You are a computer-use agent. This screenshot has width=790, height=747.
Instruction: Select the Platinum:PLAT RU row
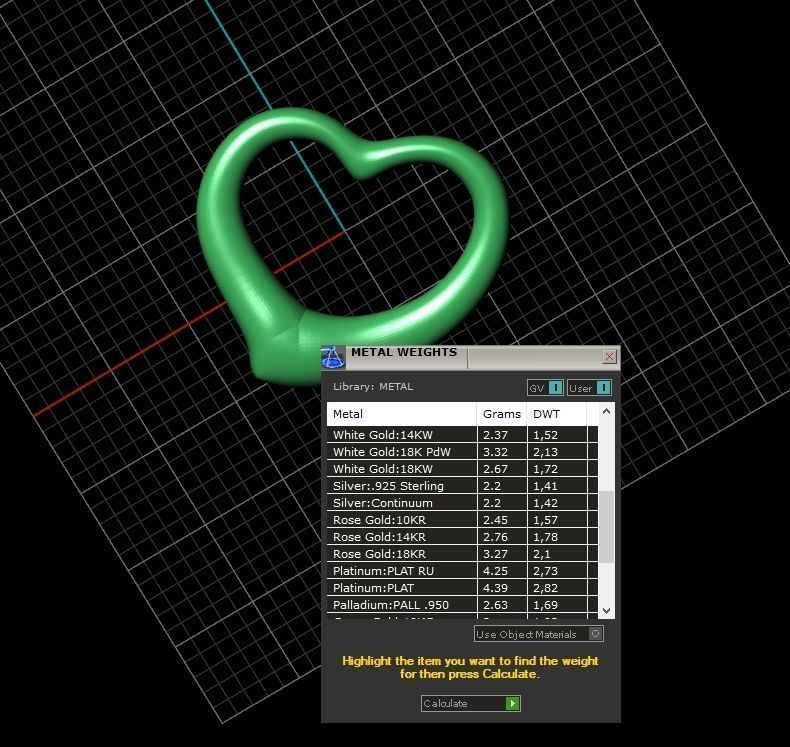coord(463,571)
